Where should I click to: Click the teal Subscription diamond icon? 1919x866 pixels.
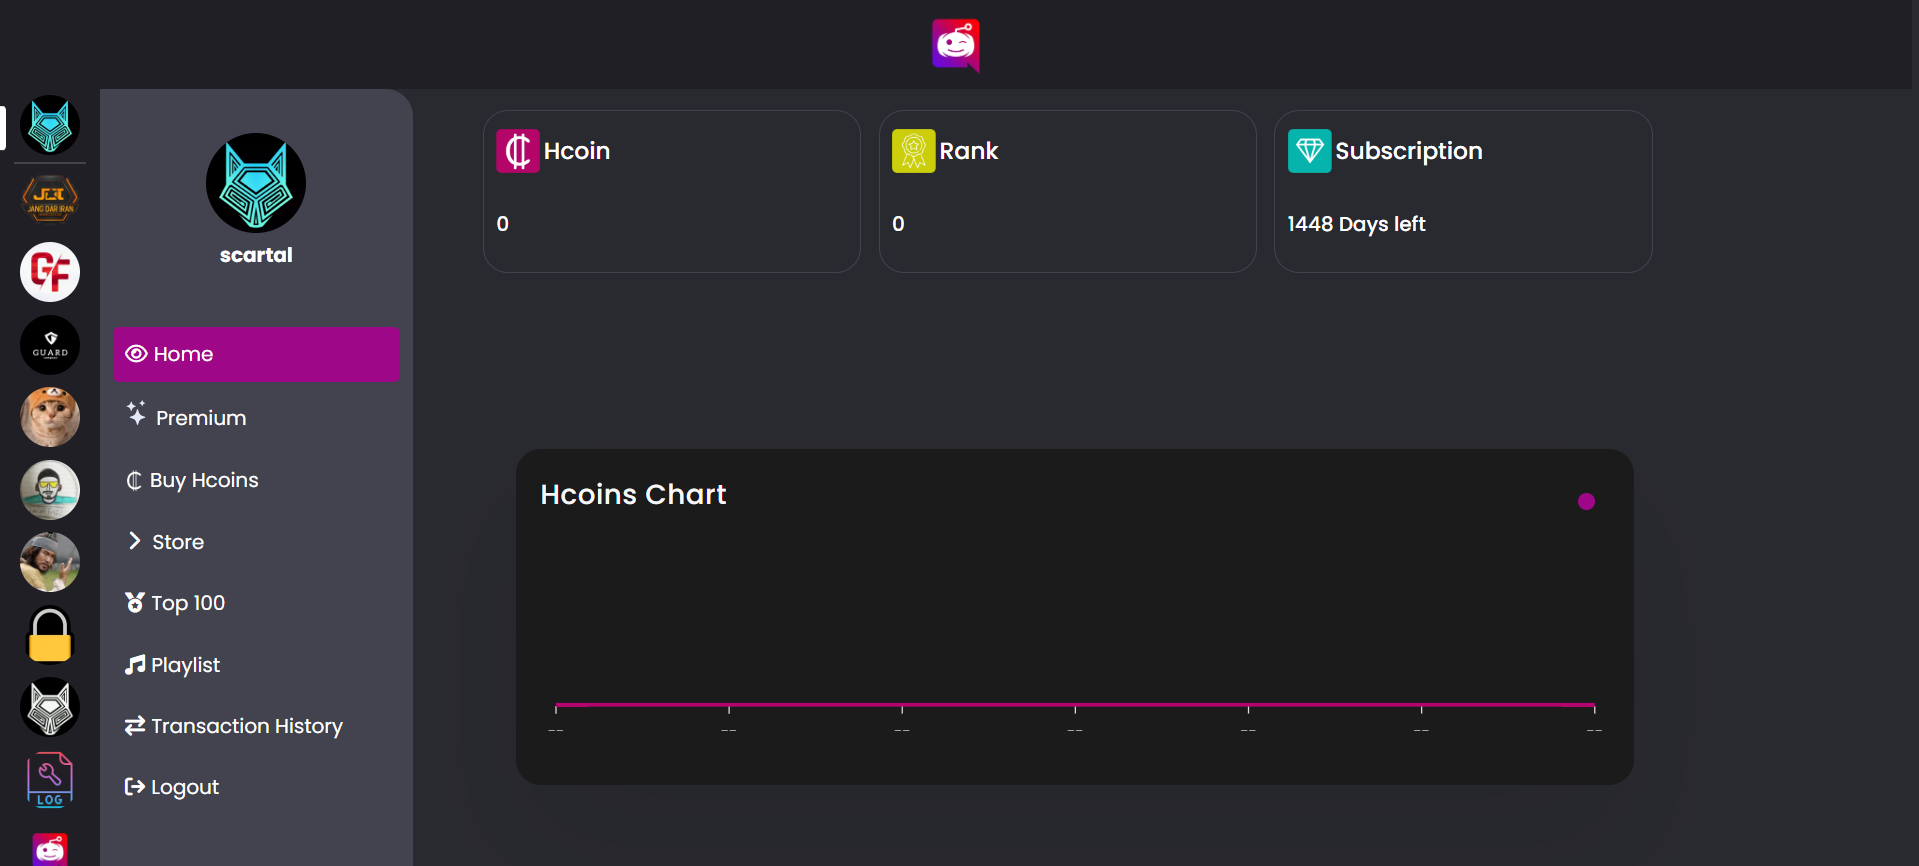[1309, 150]
